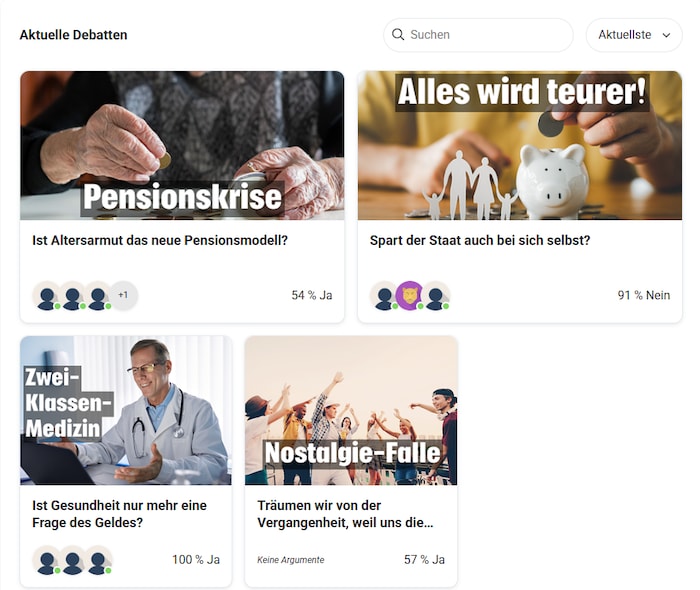700x590 pixels.
Task: Open the 'Träumen wir von der Vergangenheit' debate
Action: (x=345, y=514)
